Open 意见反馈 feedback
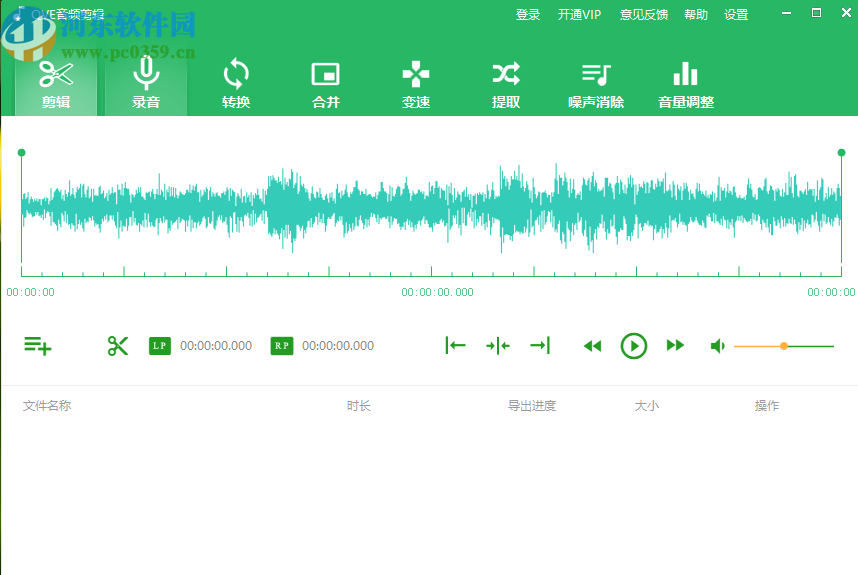858x575 pixels. (644, 15)
